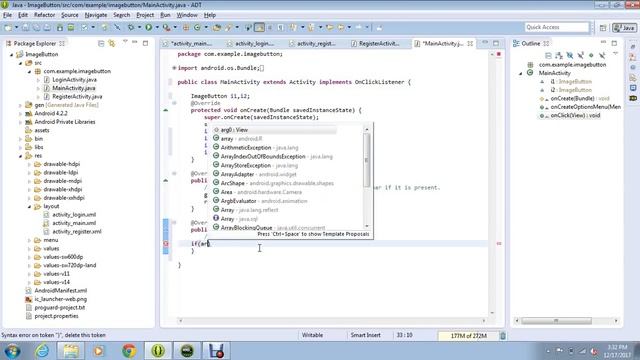Click the Debug bug icon in toolbar
The image size is (640, 360).
131,27
